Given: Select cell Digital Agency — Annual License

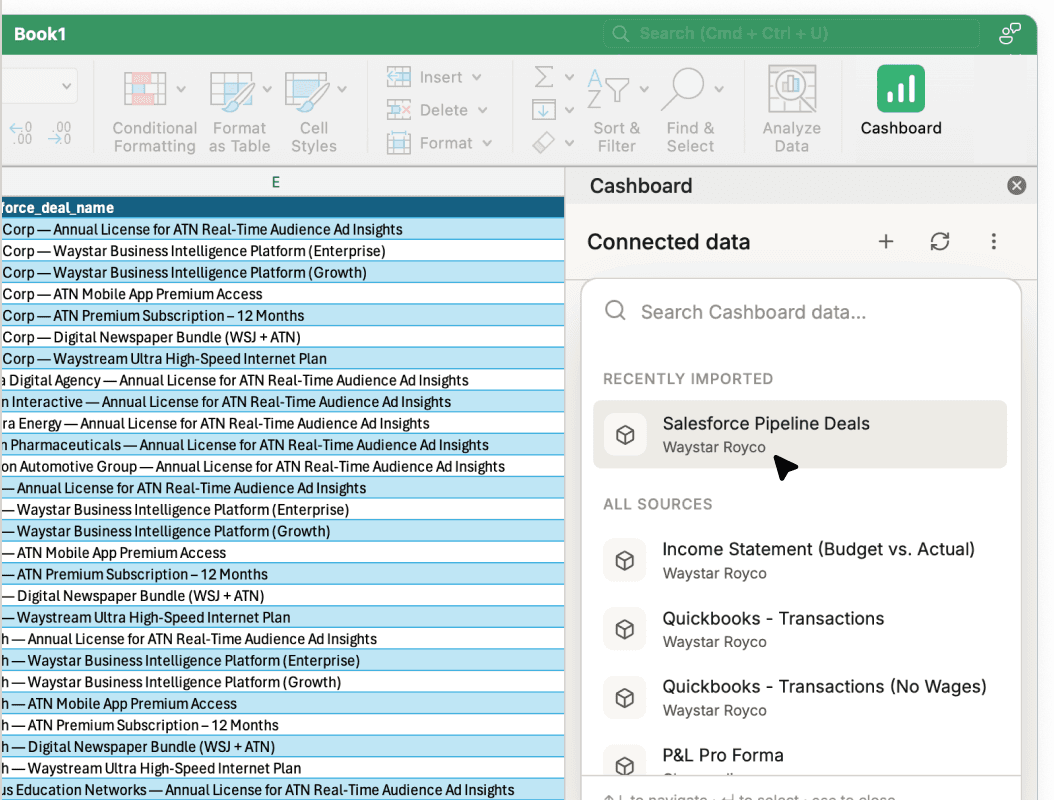Looking at the screenshot, I should click(x=282, y=380).
